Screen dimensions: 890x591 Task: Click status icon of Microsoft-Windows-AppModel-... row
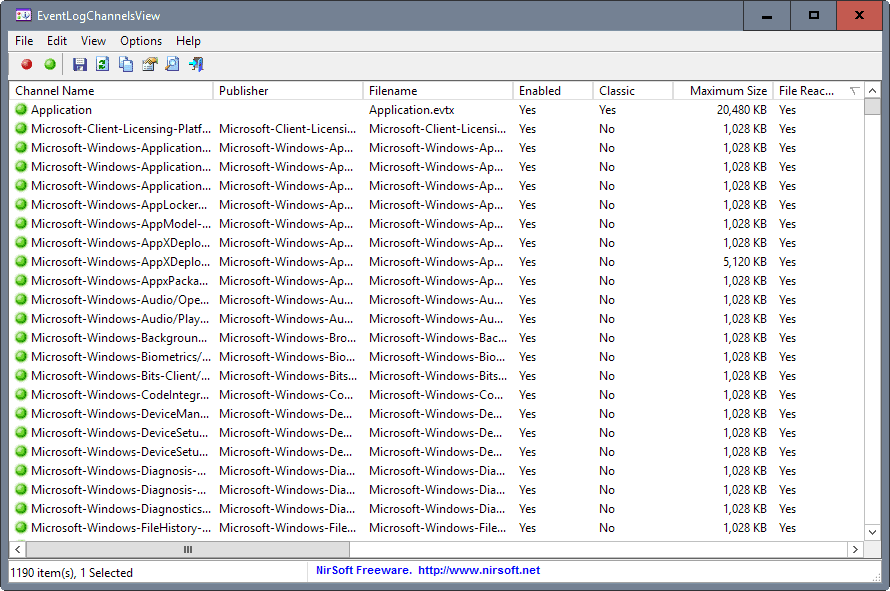(21, 224)
